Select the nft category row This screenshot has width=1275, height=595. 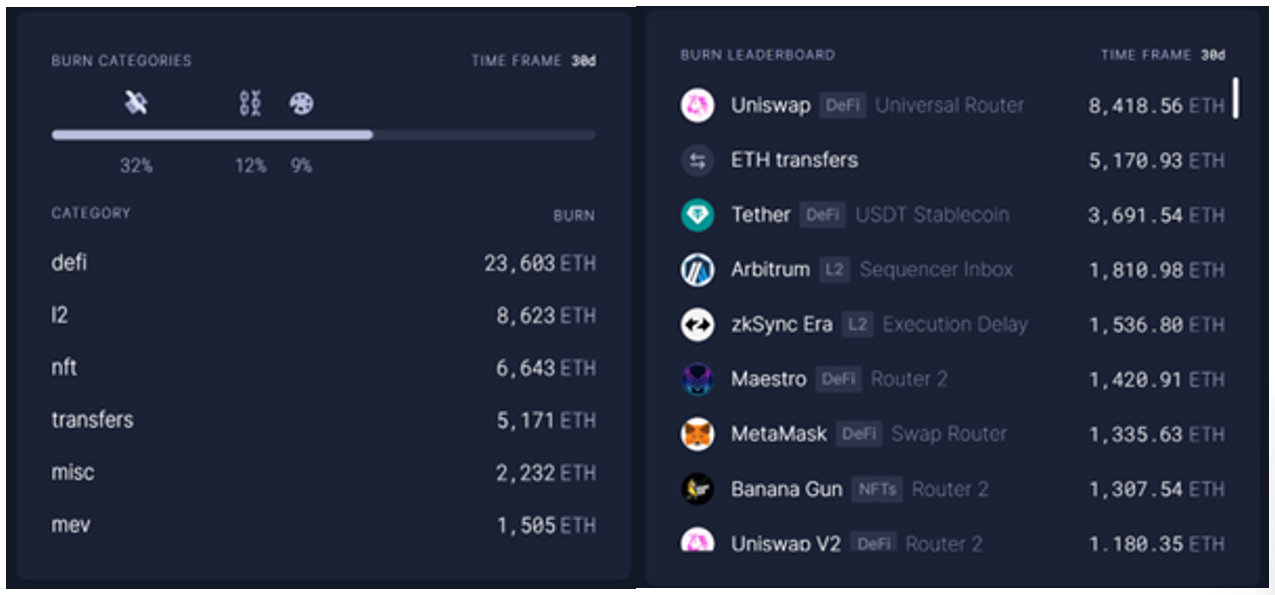323,368
